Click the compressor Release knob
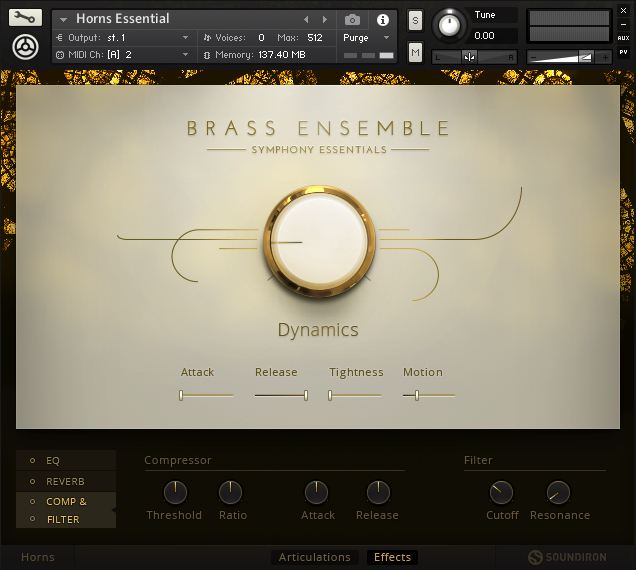 click(378, 493)
